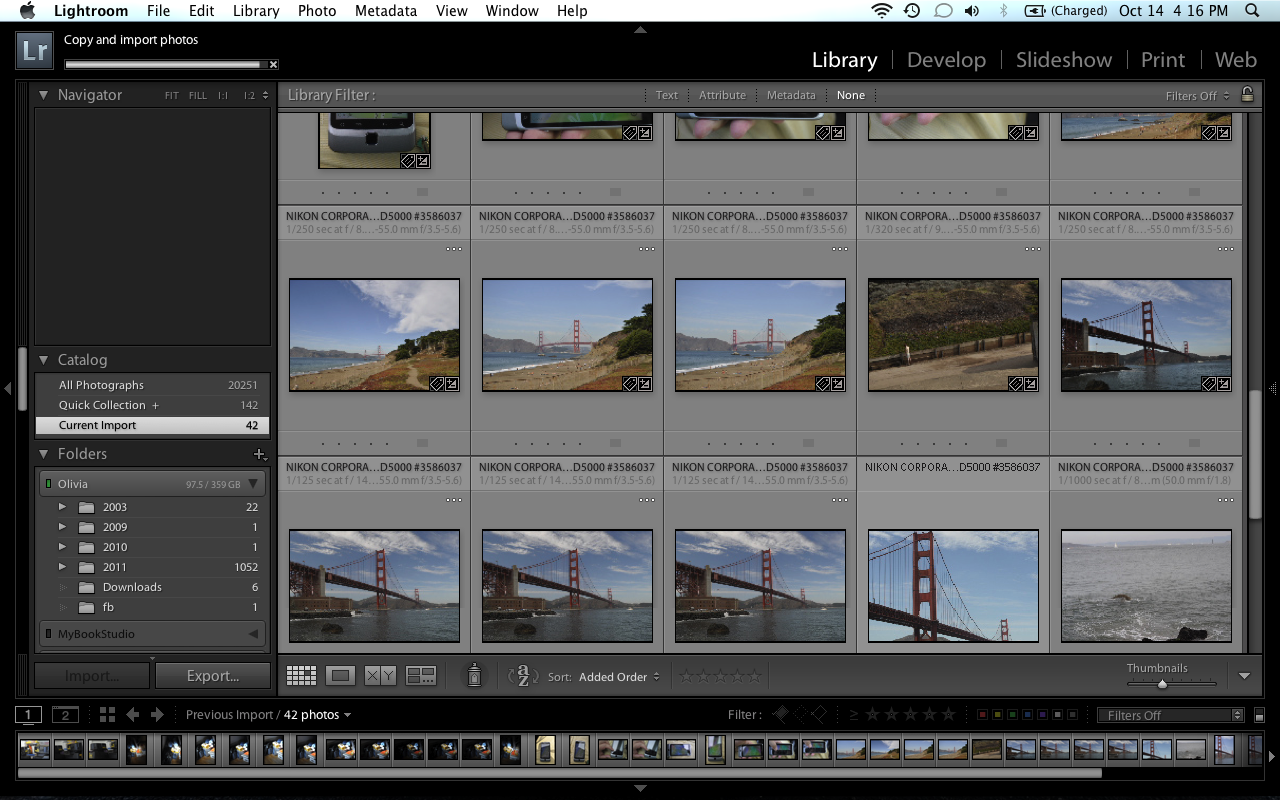The image size is (1280, 800).
Task: Collapse Olivia volume disclosure triangle
Action: pos(254,484)
